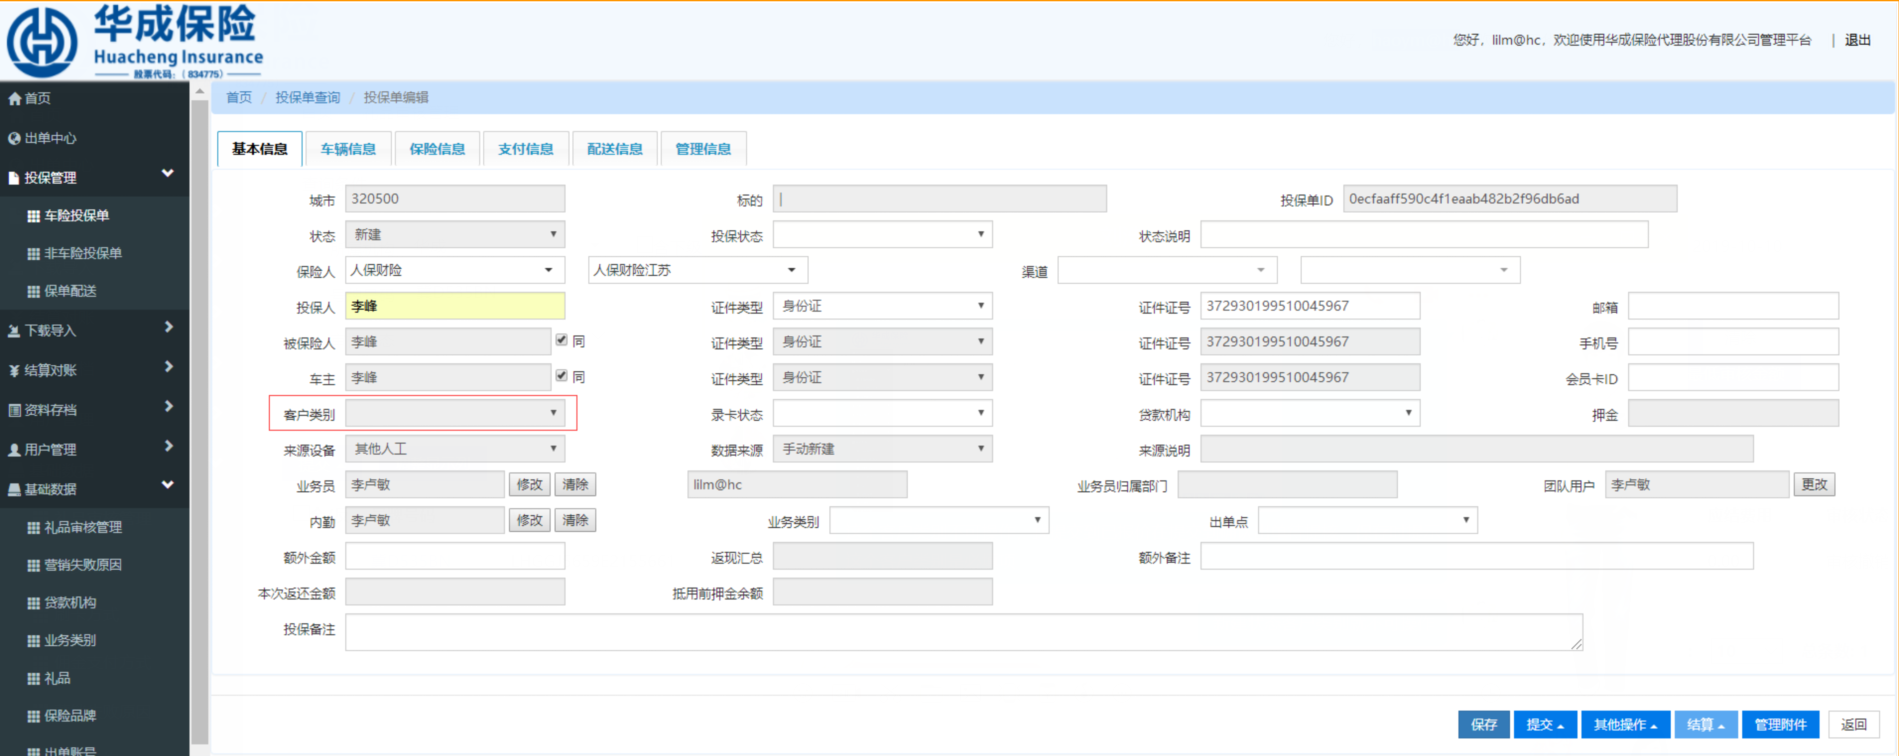
Task: Open 出单中心 via its sidebar icon
Action: pos(14,138)
